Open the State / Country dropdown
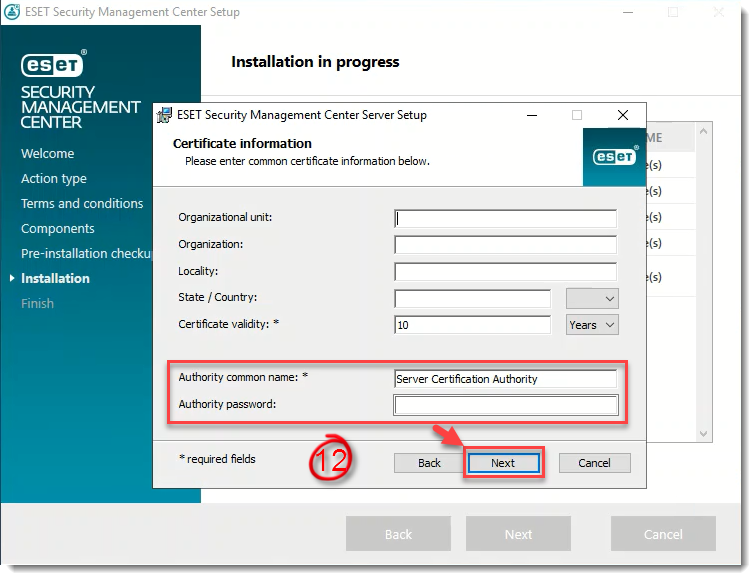 pos(592,298)
